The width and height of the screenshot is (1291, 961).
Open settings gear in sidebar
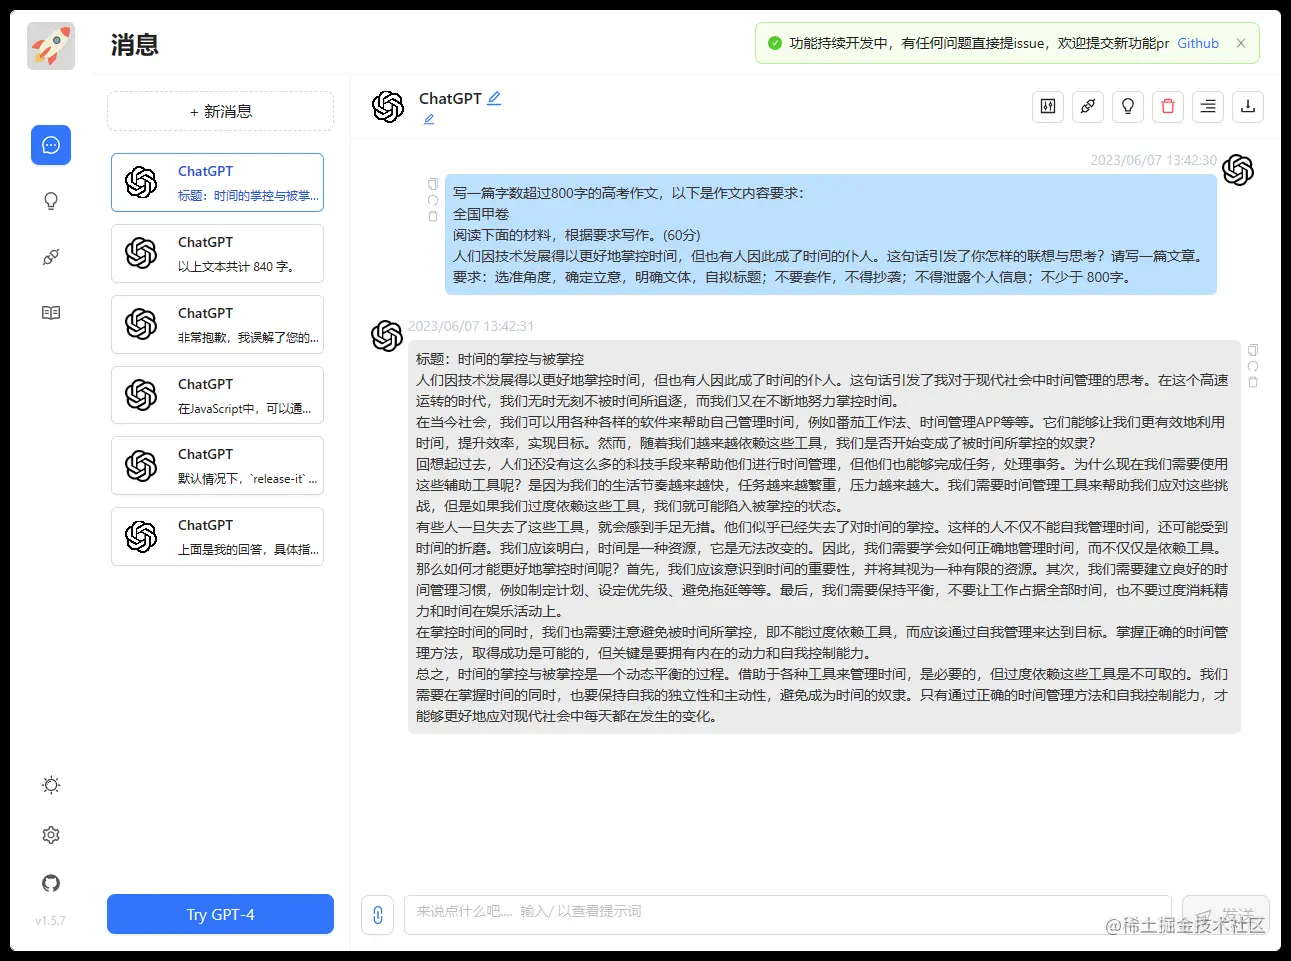[51, 835]
